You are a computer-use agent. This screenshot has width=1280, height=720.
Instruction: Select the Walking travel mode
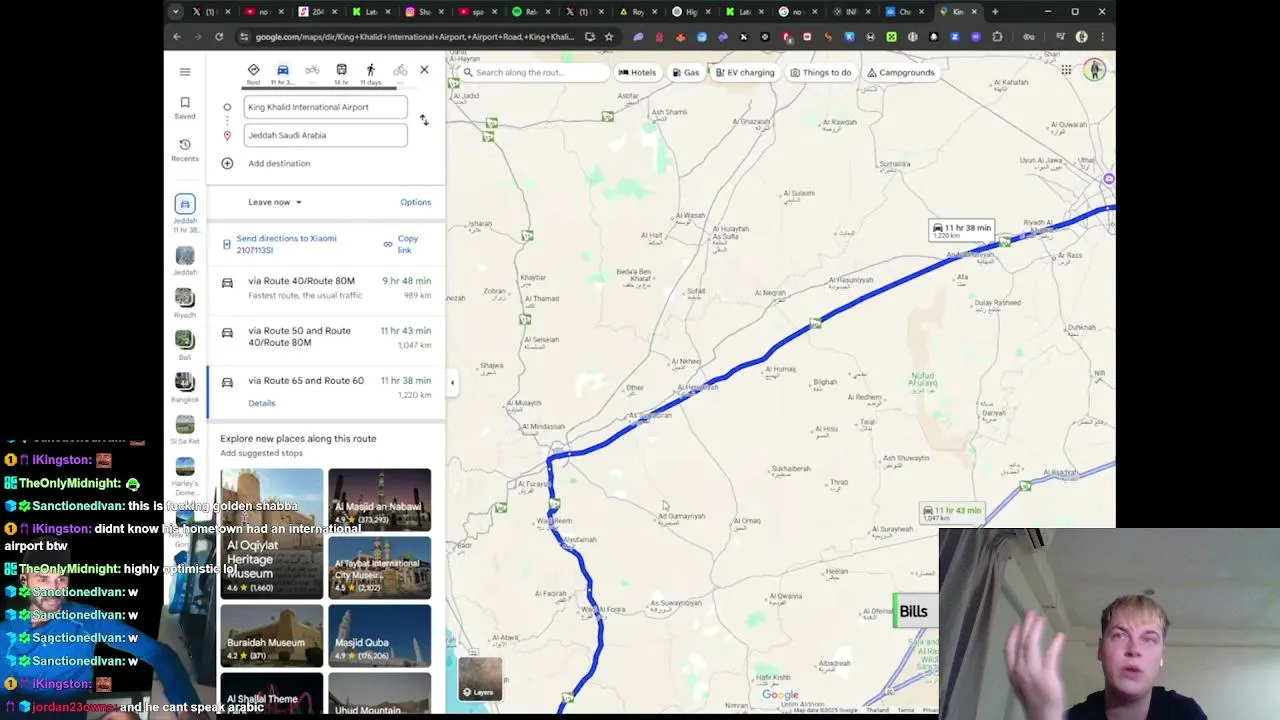click(x=371, y=72)
